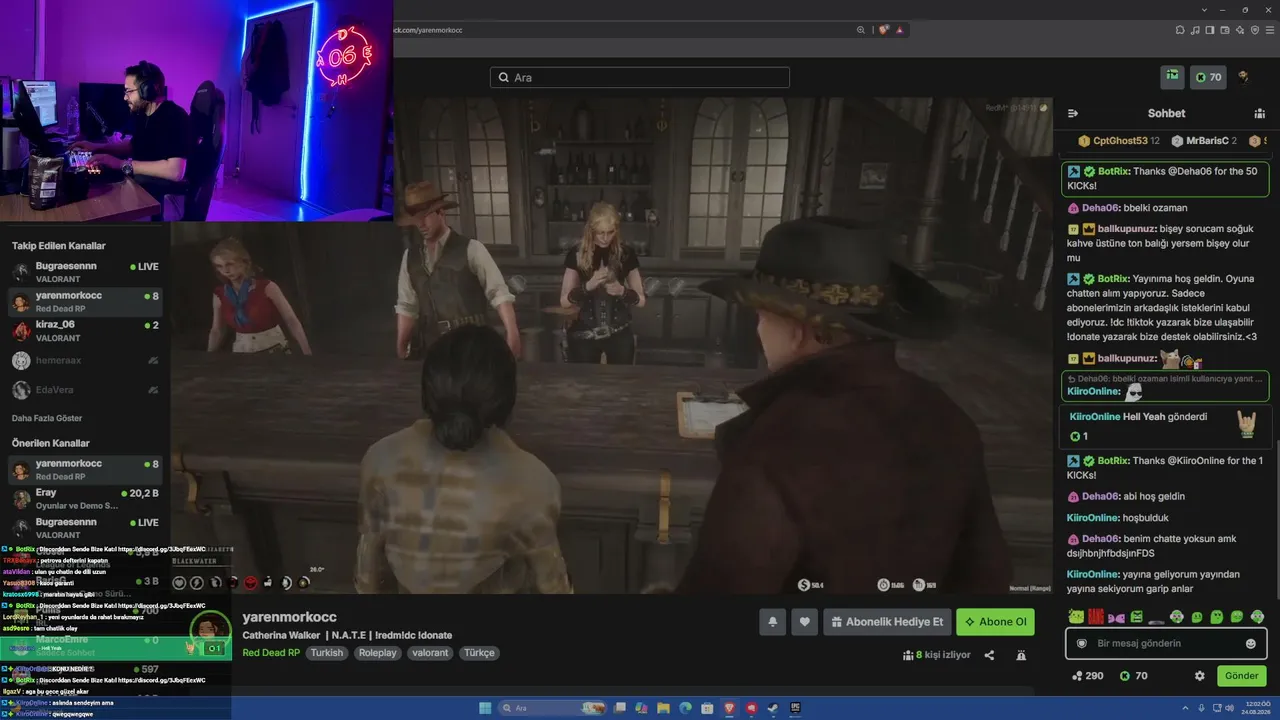Click Deha06 username in 'bbelki ozaman' message
The height and width of the screenshot is (720, 1280).
click(1099, 208)
